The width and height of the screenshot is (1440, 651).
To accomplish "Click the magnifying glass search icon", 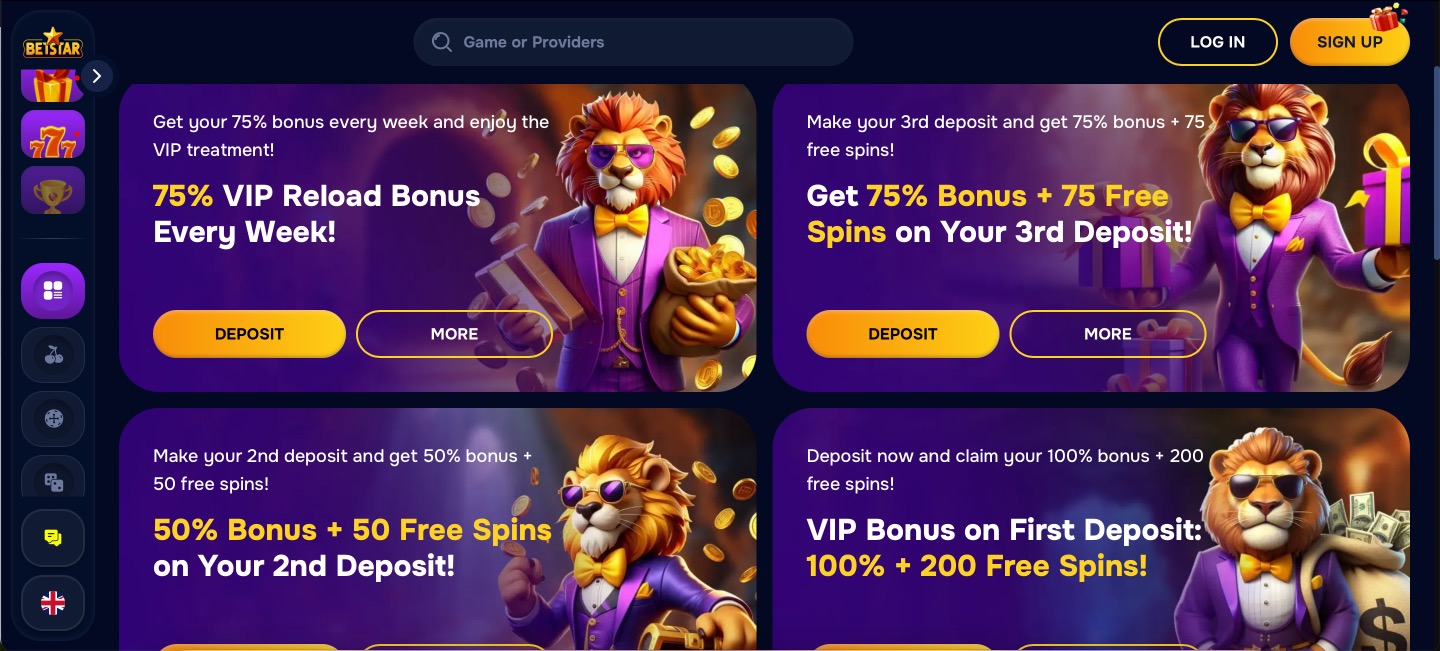I will [x=441, y=42].
